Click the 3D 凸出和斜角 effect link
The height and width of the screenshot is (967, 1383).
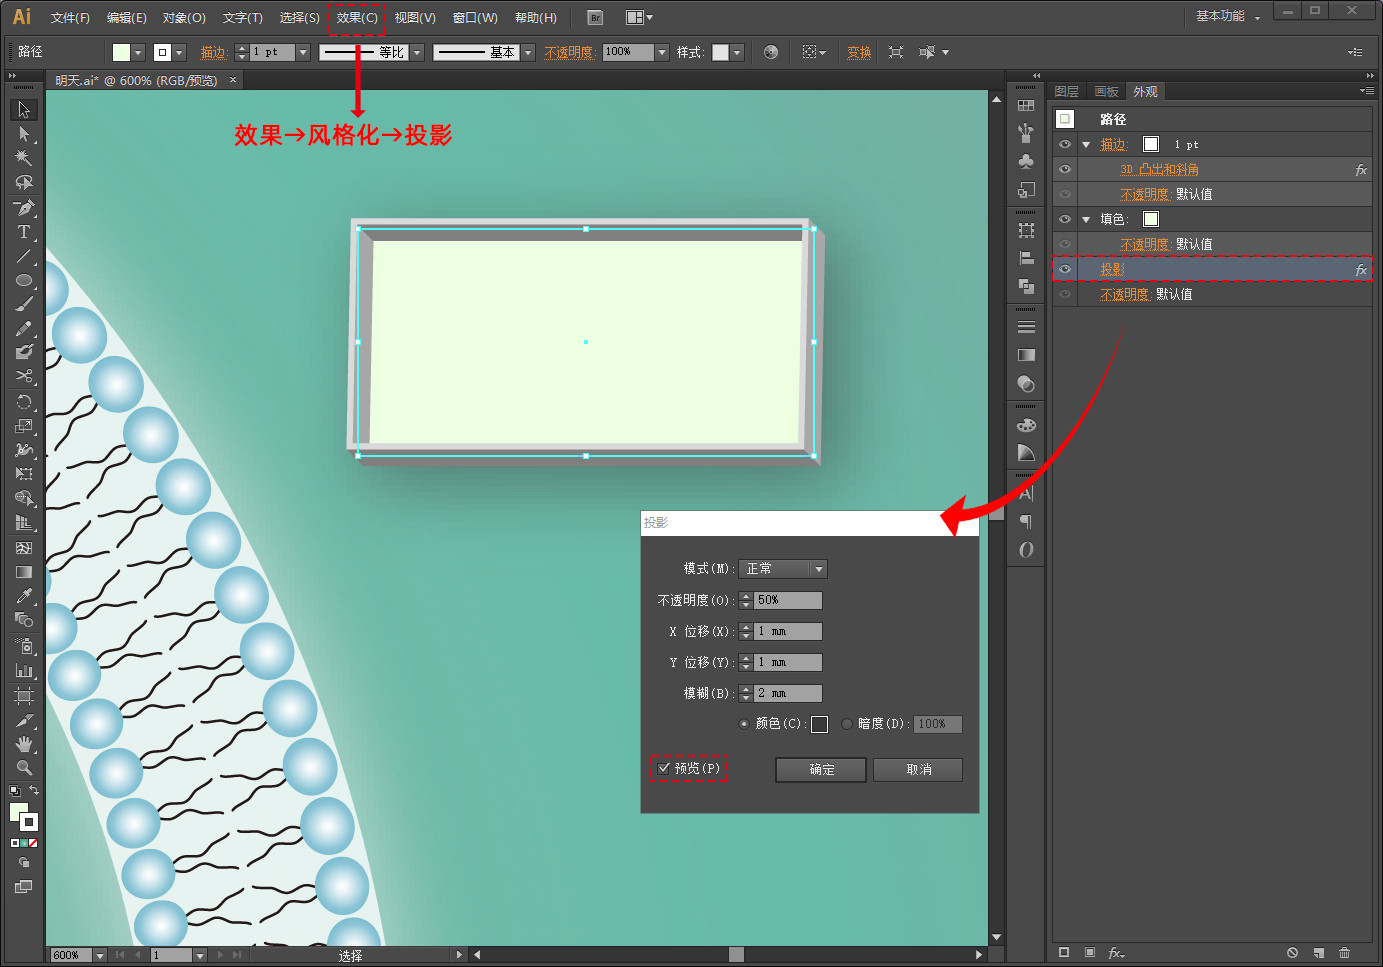(x=1159, y=170)
